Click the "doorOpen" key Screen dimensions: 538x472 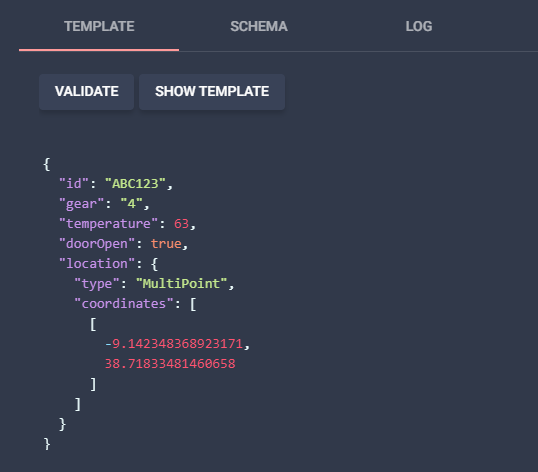[97, 244]
